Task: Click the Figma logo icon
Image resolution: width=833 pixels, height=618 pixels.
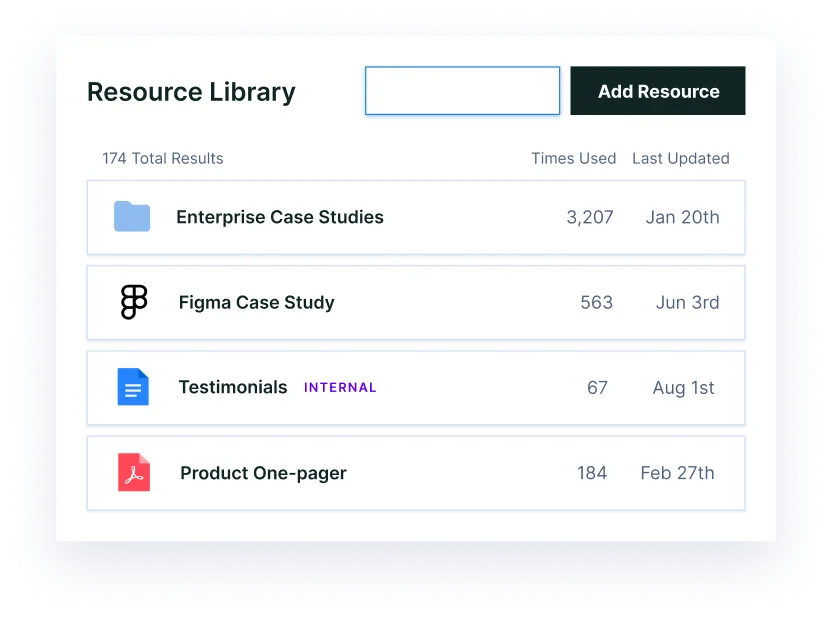Action: [x=134, y=302]
